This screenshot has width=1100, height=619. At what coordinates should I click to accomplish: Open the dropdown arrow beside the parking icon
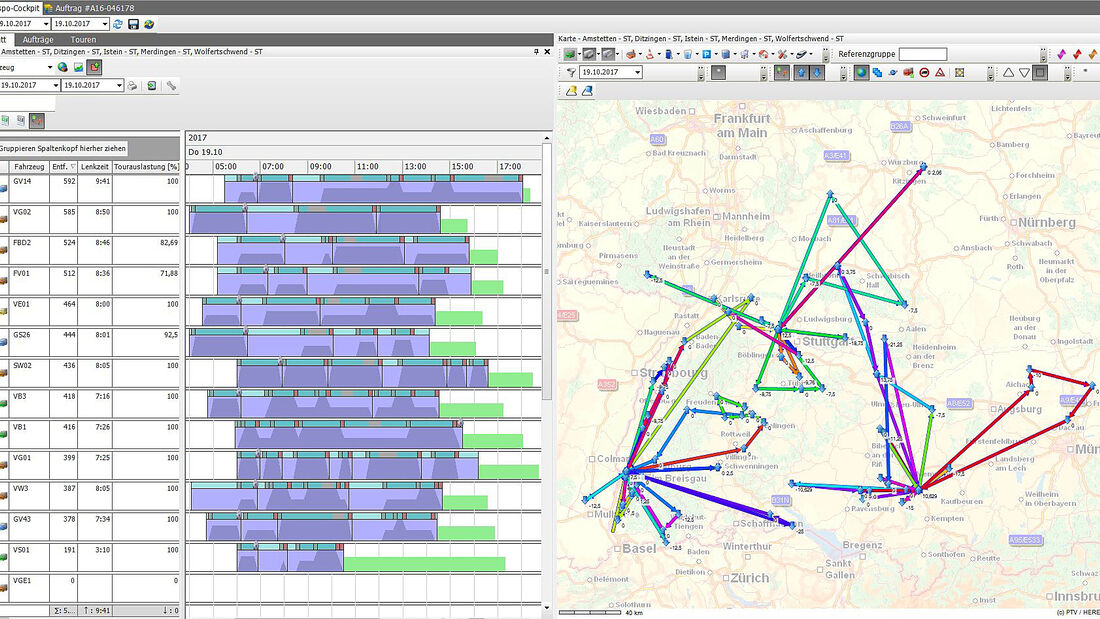(716, 54)
